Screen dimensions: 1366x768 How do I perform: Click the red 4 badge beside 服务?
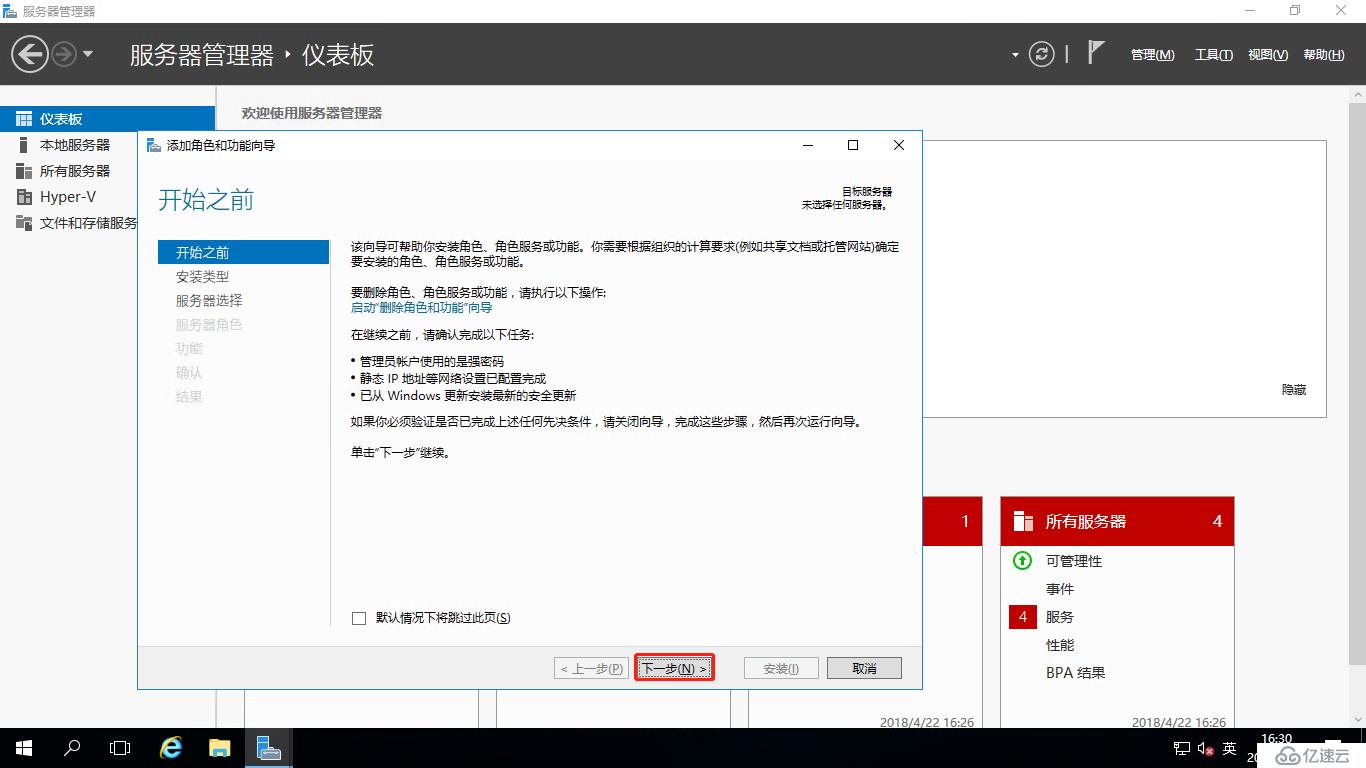click(x=1022, y=617)
